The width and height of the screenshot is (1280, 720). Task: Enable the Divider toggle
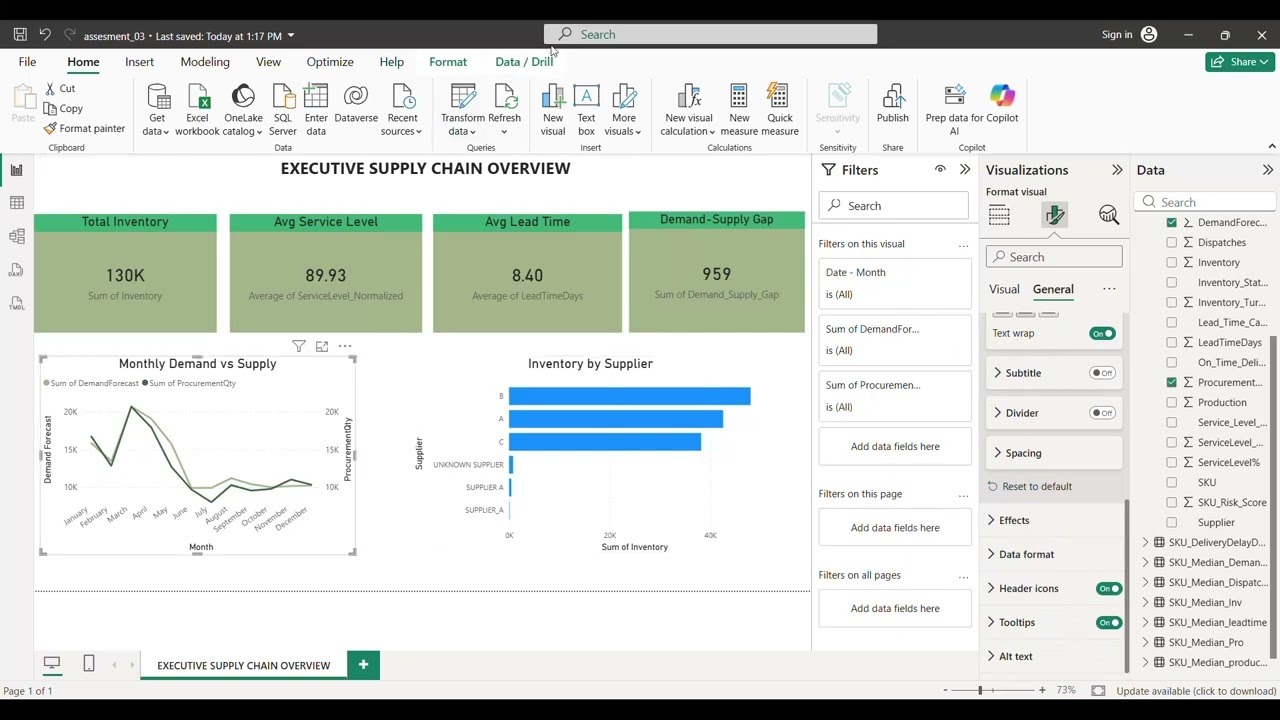[x=1102, y=413]
